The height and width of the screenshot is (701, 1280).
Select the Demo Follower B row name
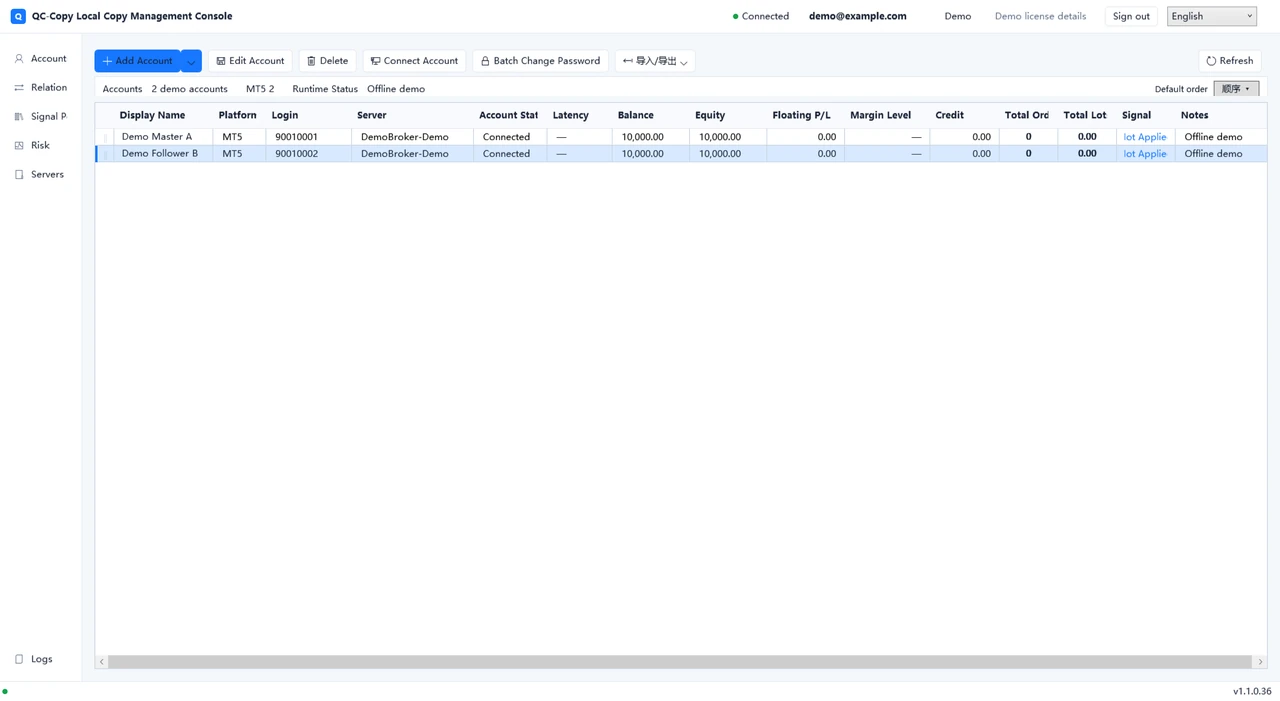pos(160,154)
